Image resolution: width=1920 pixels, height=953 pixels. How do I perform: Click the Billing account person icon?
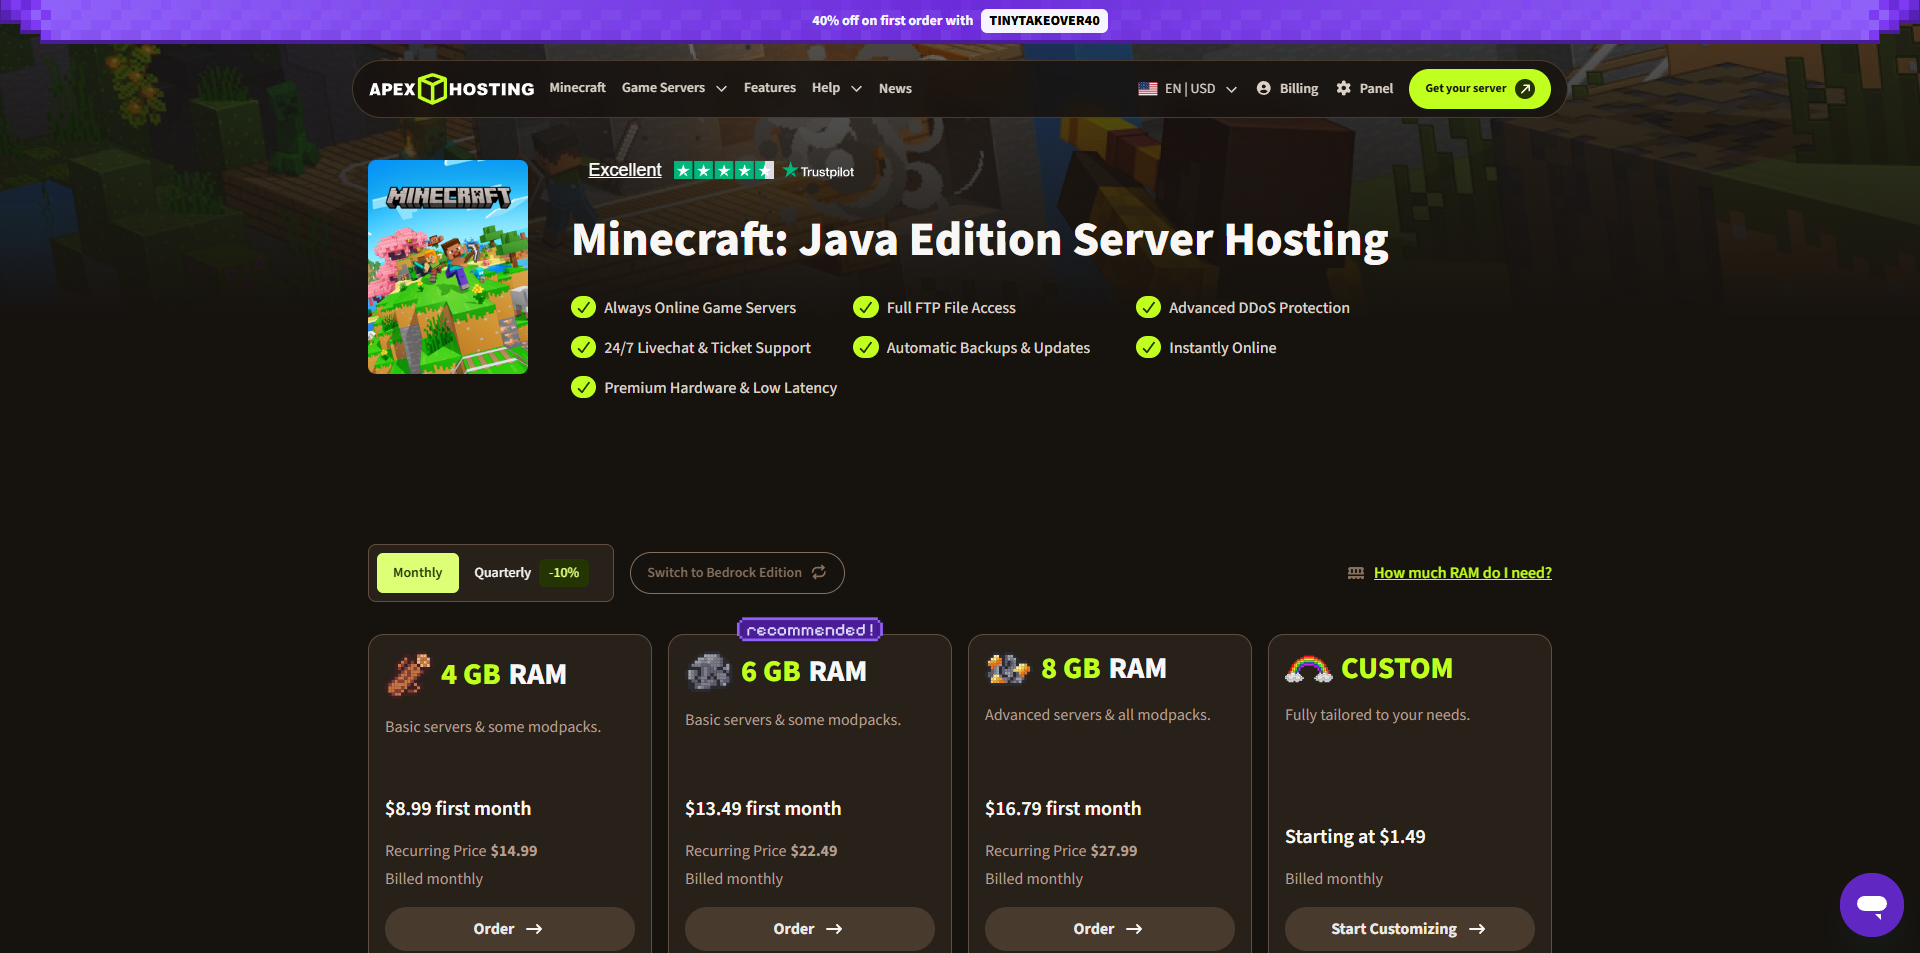pos(1264,88)
